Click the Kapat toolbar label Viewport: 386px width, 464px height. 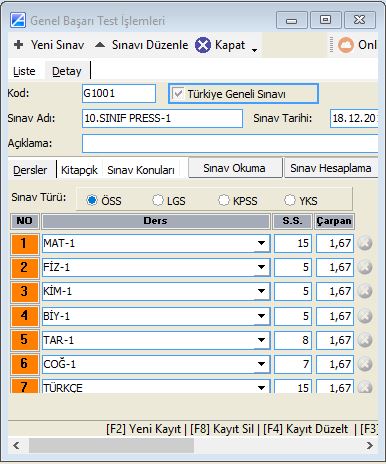(x=230, y=45)
